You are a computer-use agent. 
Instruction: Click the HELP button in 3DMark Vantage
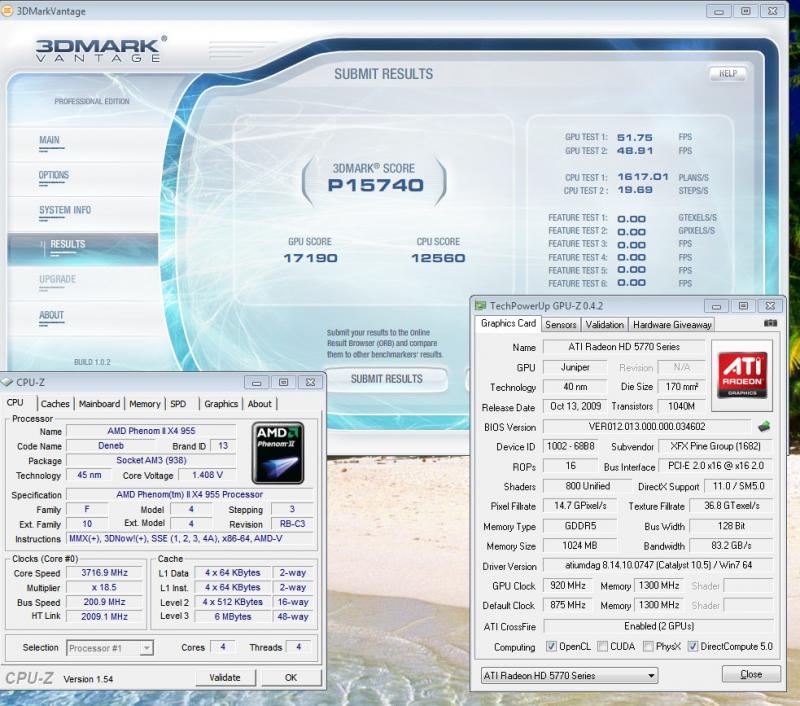coord(728,73)
